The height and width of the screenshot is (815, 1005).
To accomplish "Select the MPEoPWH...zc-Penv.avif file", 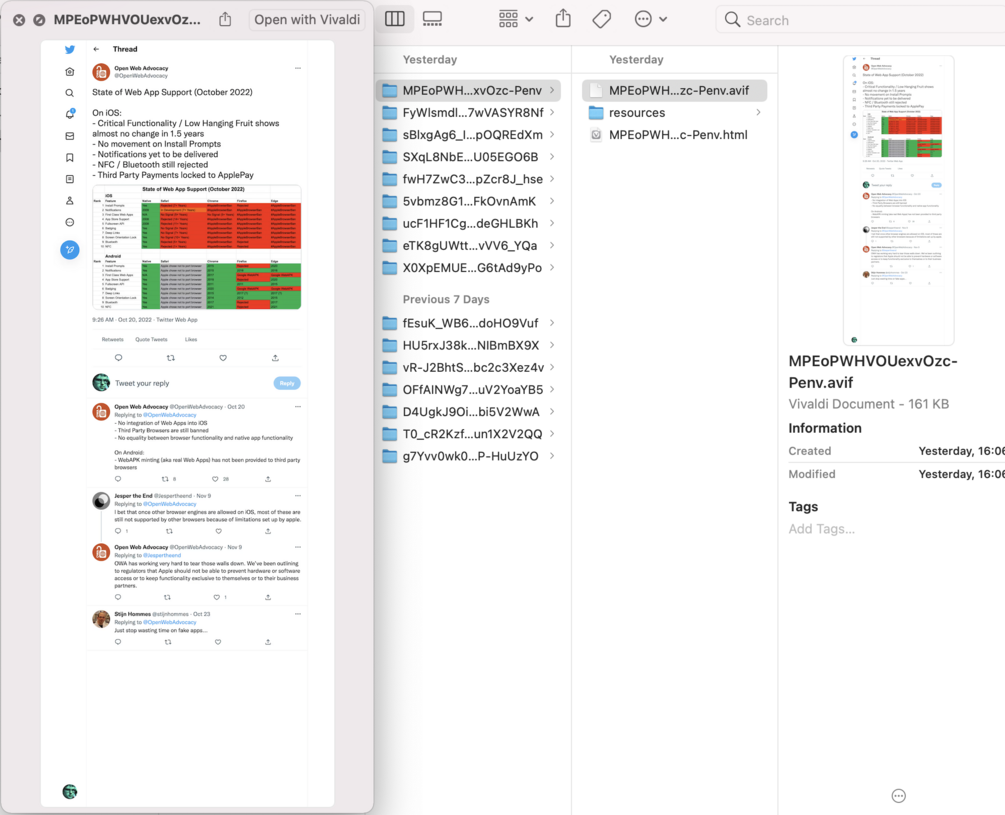I will (x=675, y=90).
